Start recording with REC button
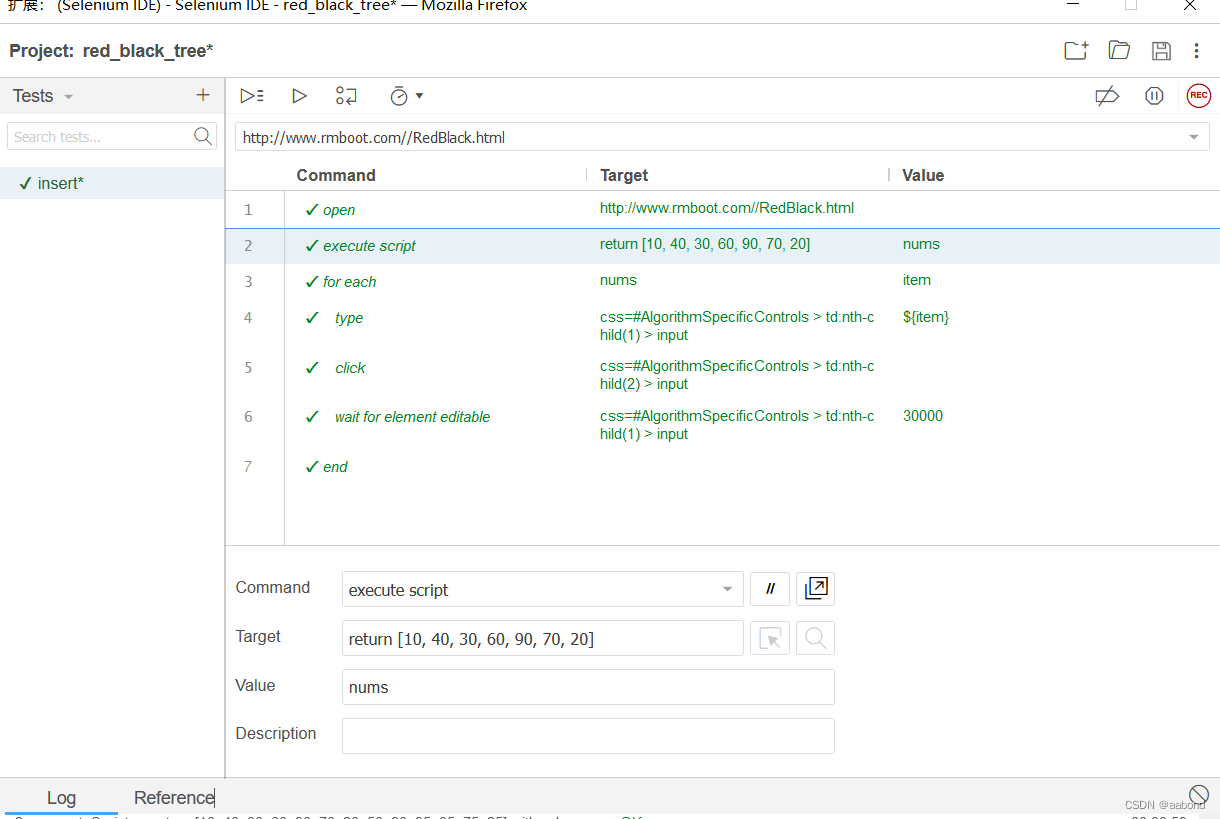This screenshot has width=1220, height=819. (1198, 96)
